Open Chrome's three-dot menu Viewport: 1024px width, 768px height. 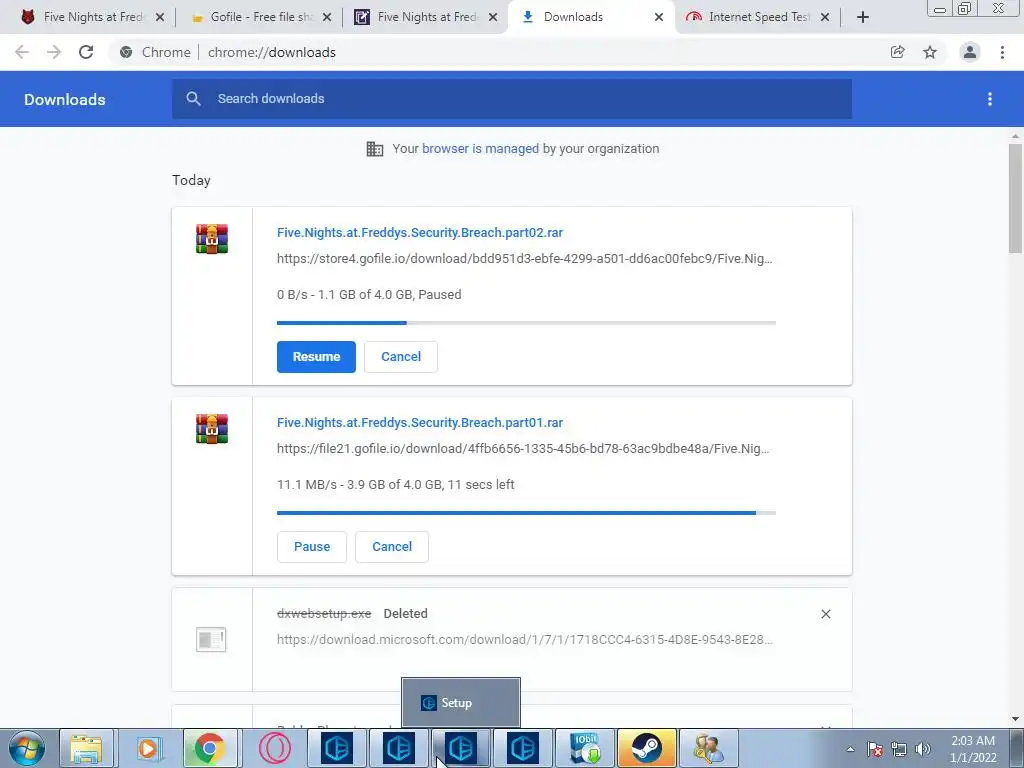(x=1002, y=52)
